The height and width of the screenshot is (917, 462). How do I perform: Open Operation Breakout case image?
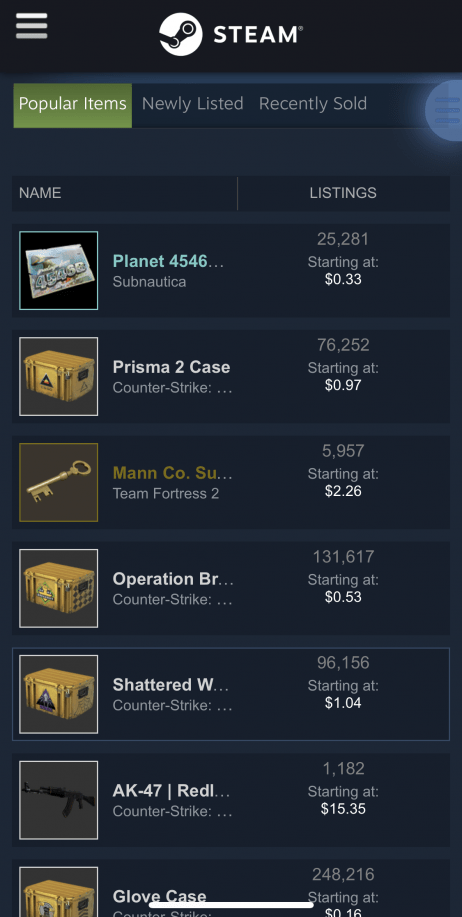coord(58,588)
